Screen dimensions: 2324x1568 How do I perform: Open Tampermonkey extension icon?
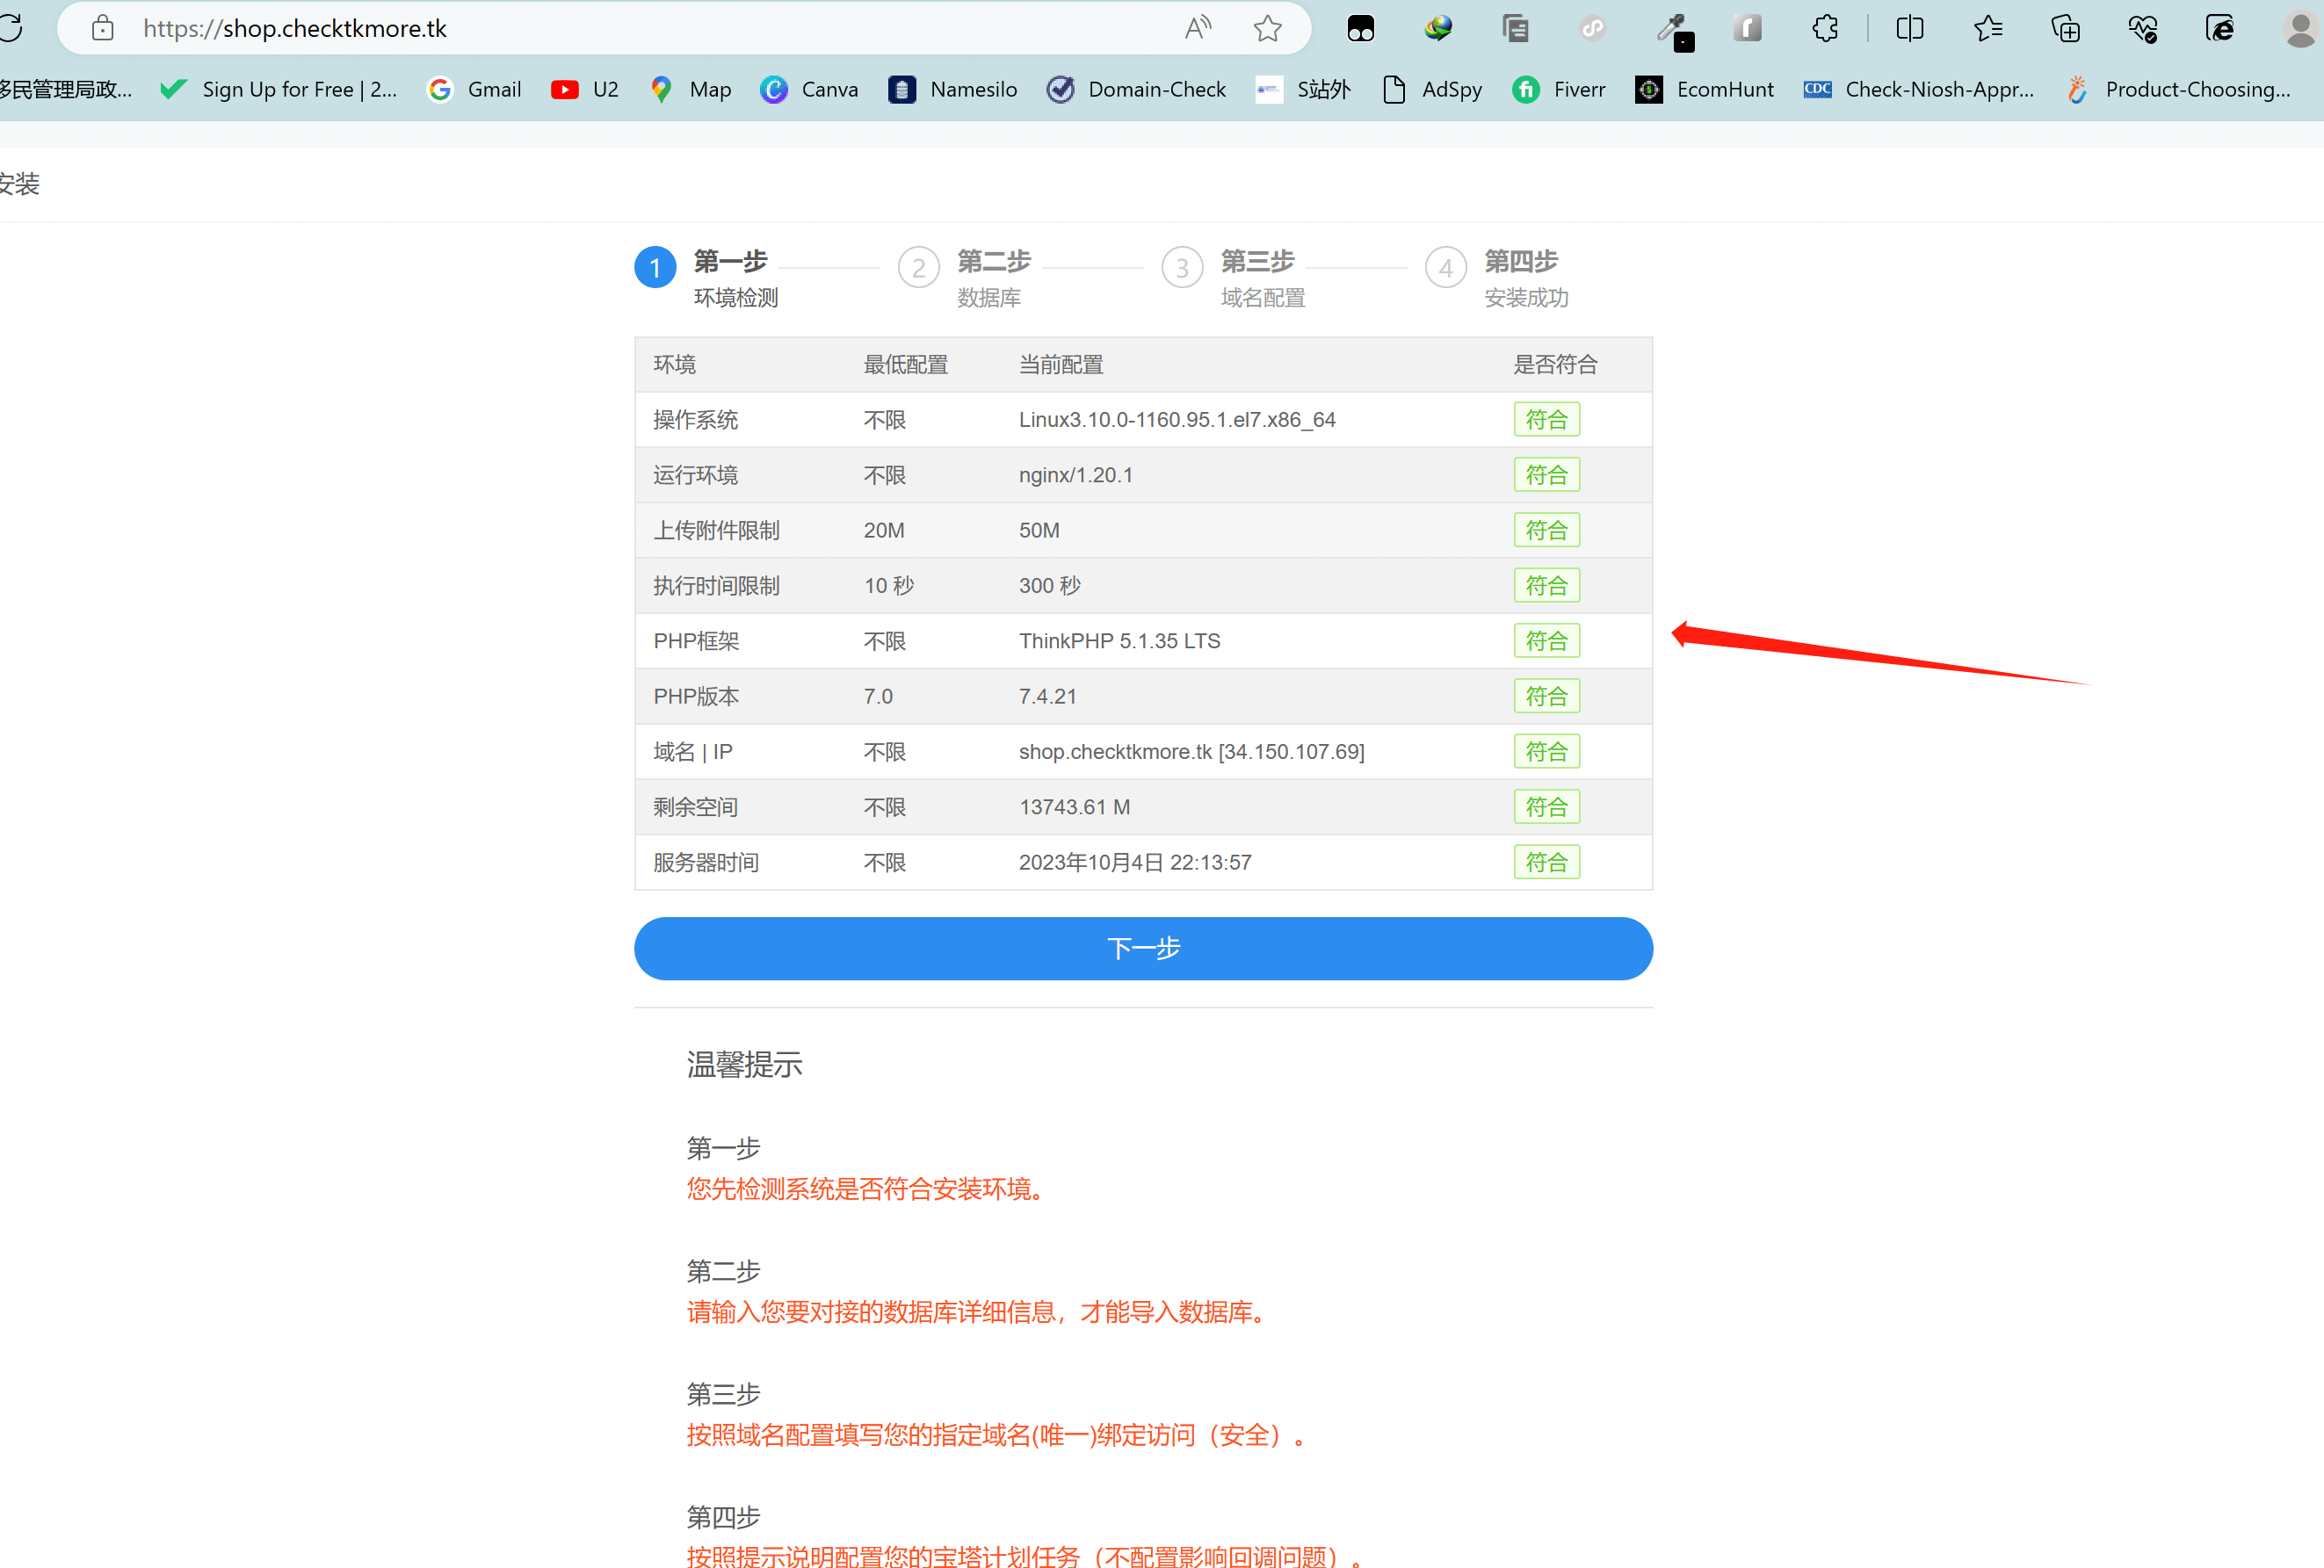(x=1361, y=28)
